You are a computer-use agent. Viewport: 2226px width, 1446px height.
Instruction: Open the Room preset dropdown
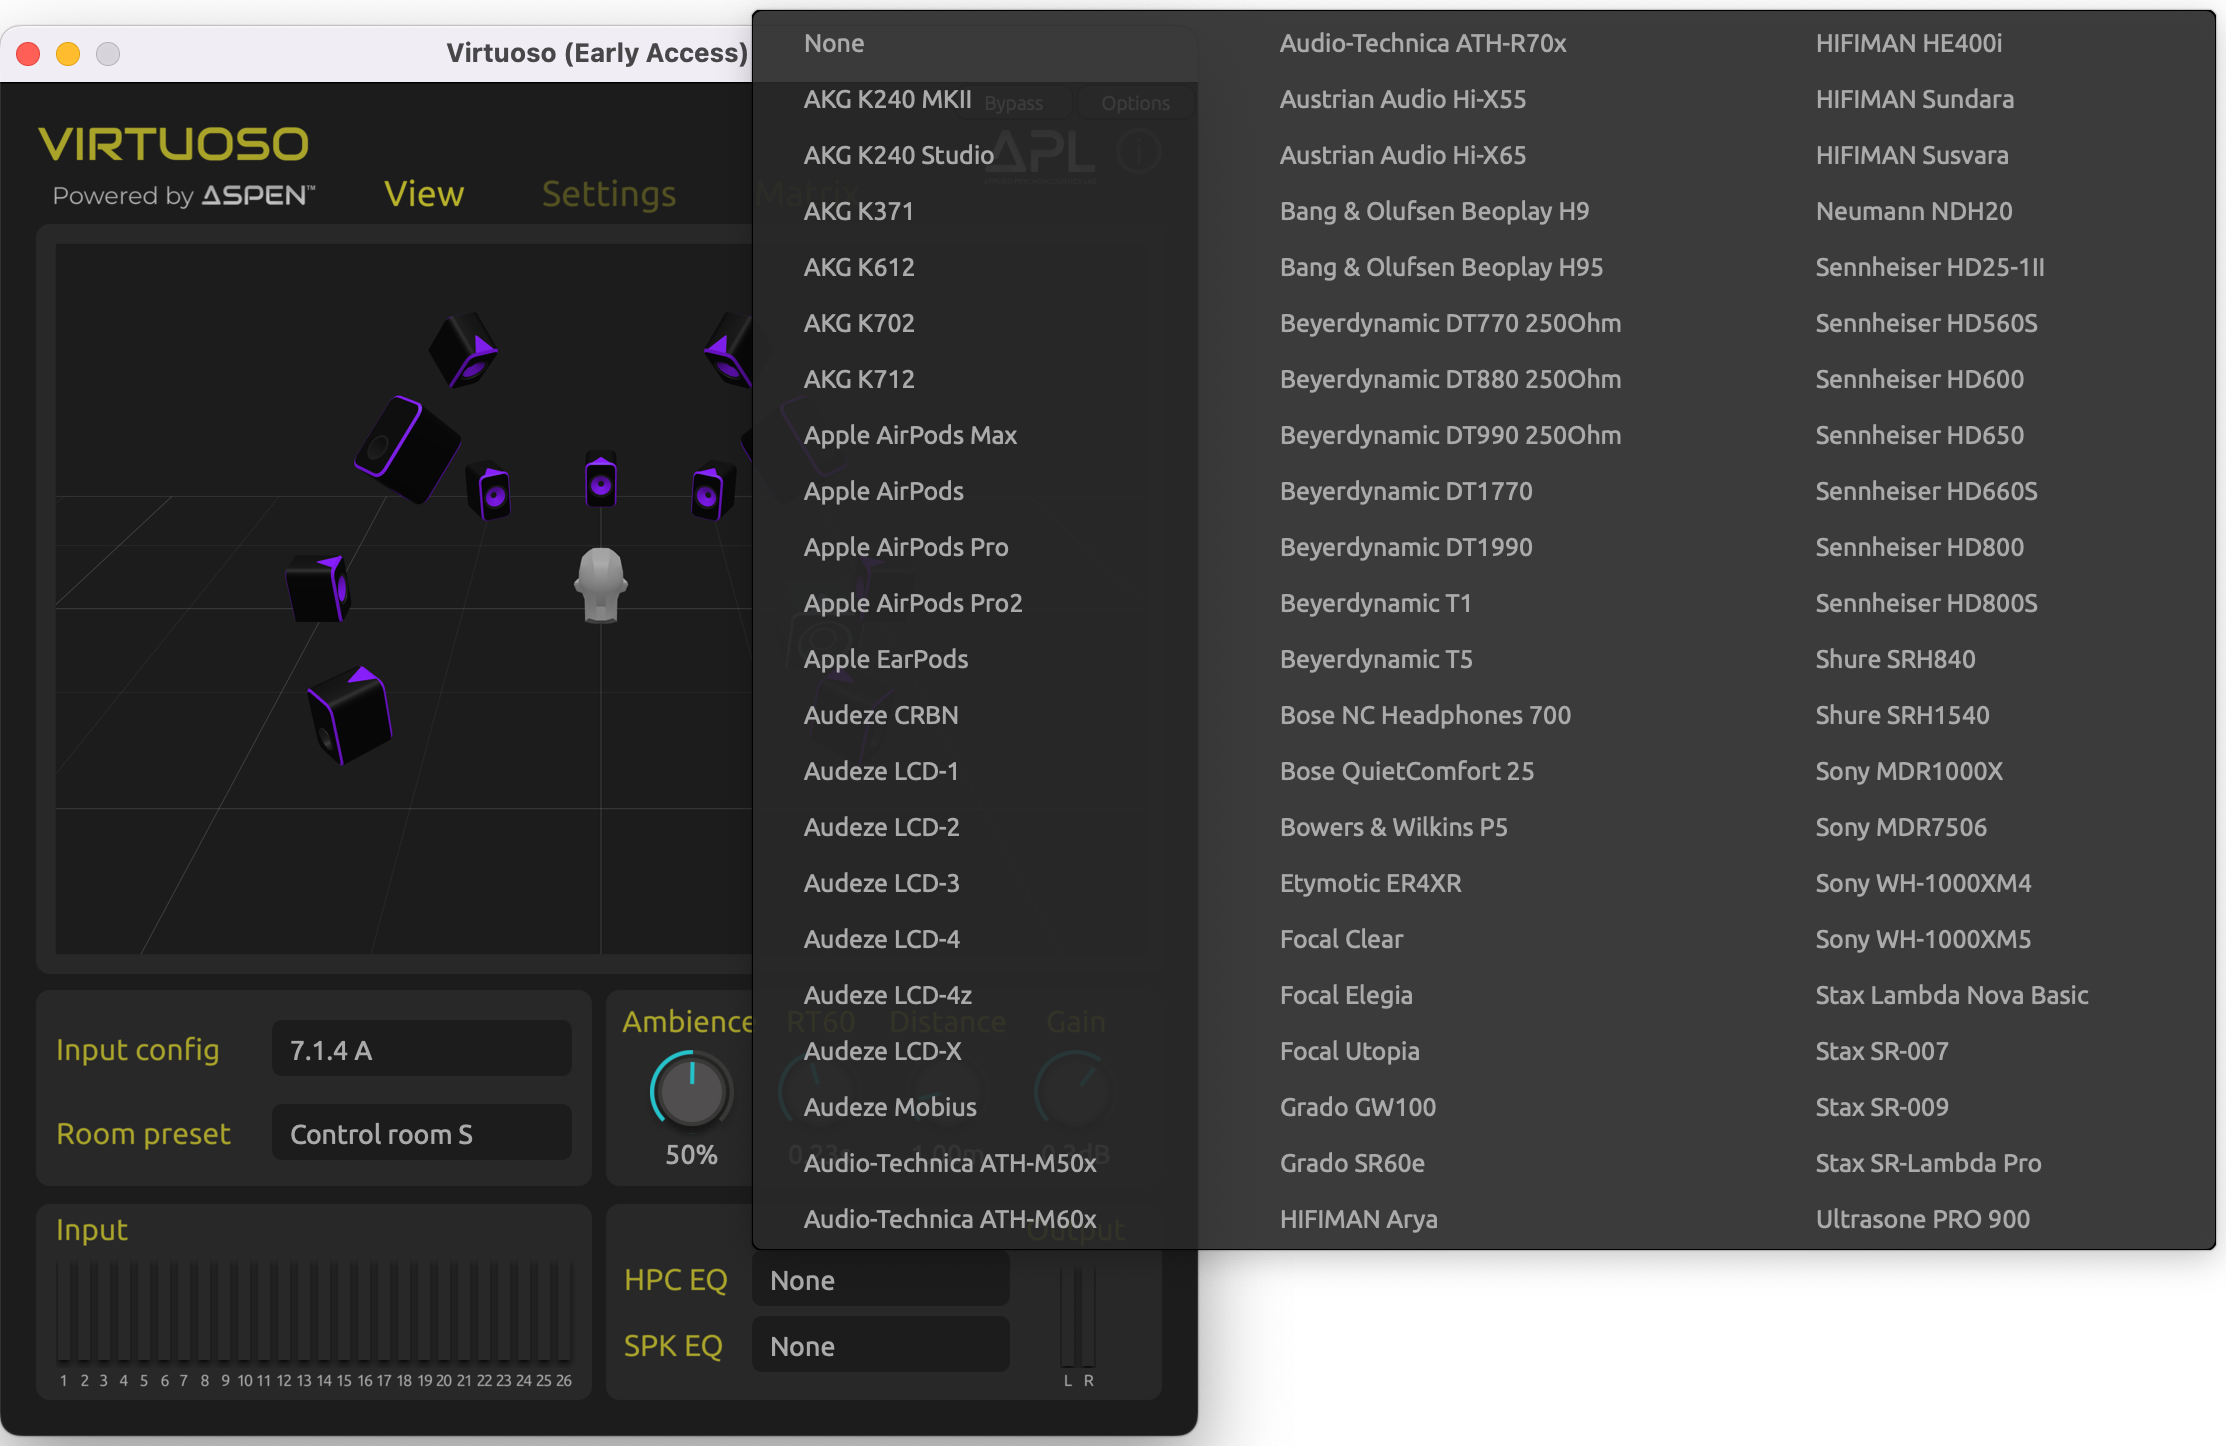pyautogui.click(x=421, y=1133)
